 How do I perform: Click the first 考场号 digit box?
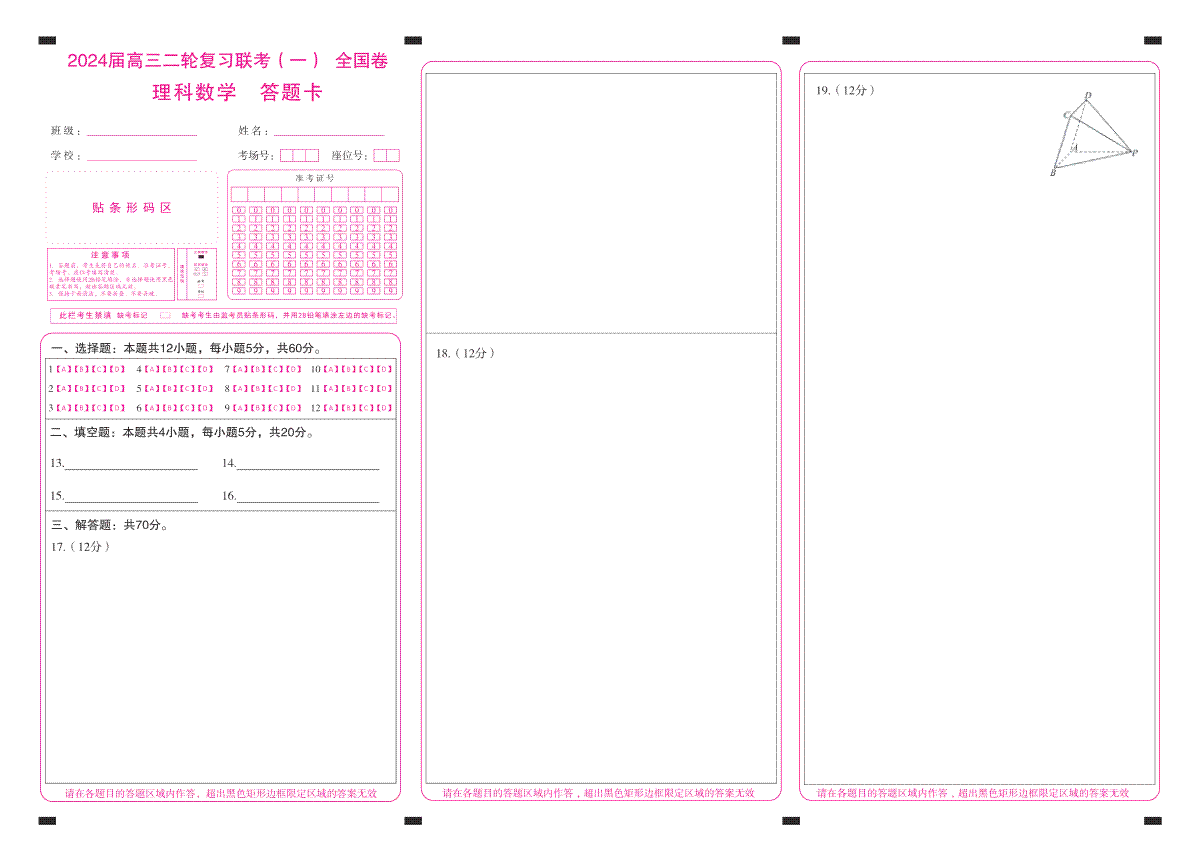[287, 155]
